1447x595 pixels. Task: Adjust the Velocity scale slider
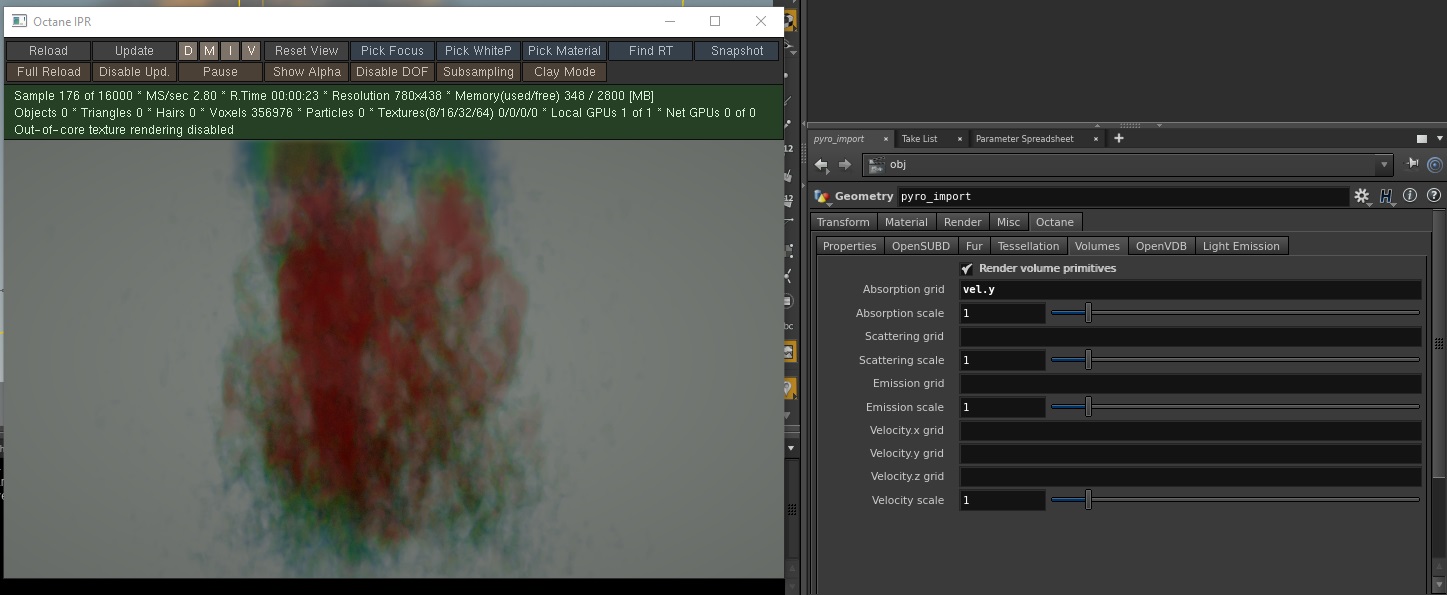[x=1235, y=500]
